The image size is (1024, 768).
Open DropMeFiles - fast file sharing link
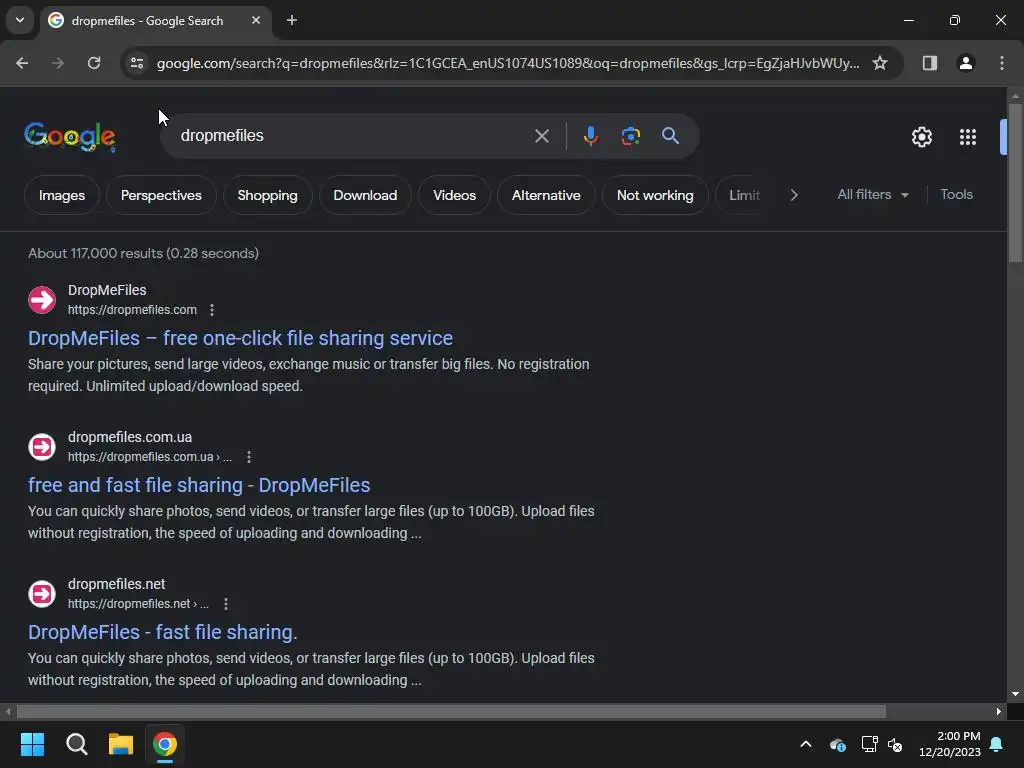pos(163,632)
